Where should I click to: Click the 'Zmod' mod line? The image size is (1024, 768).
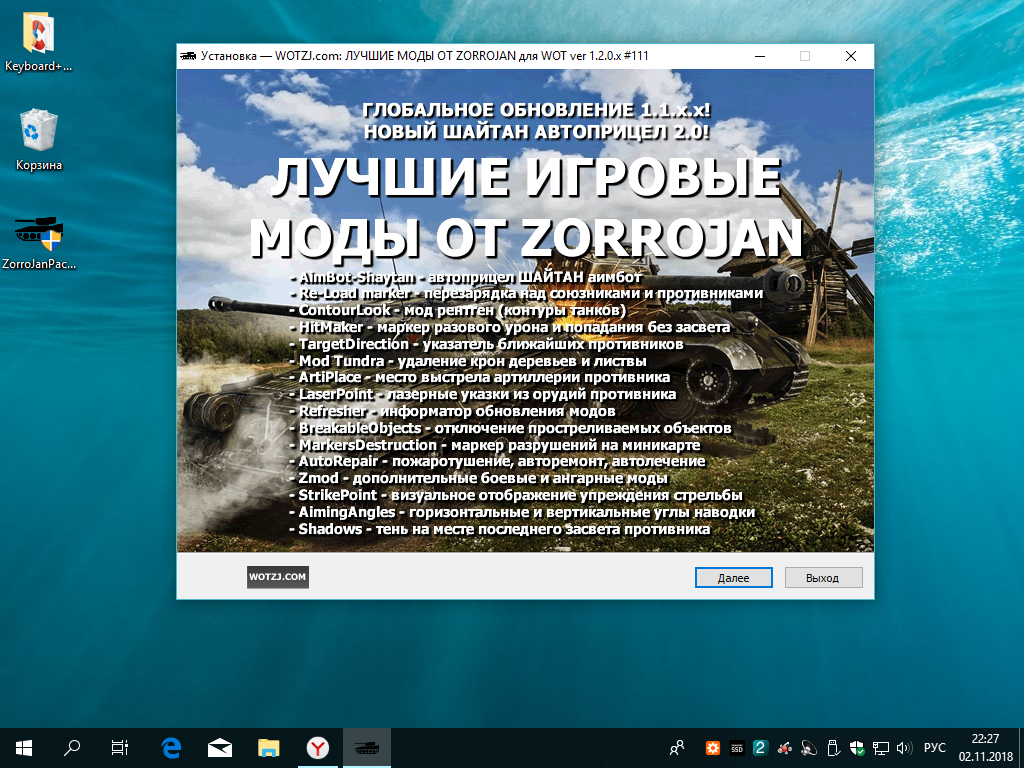[479, 478]
